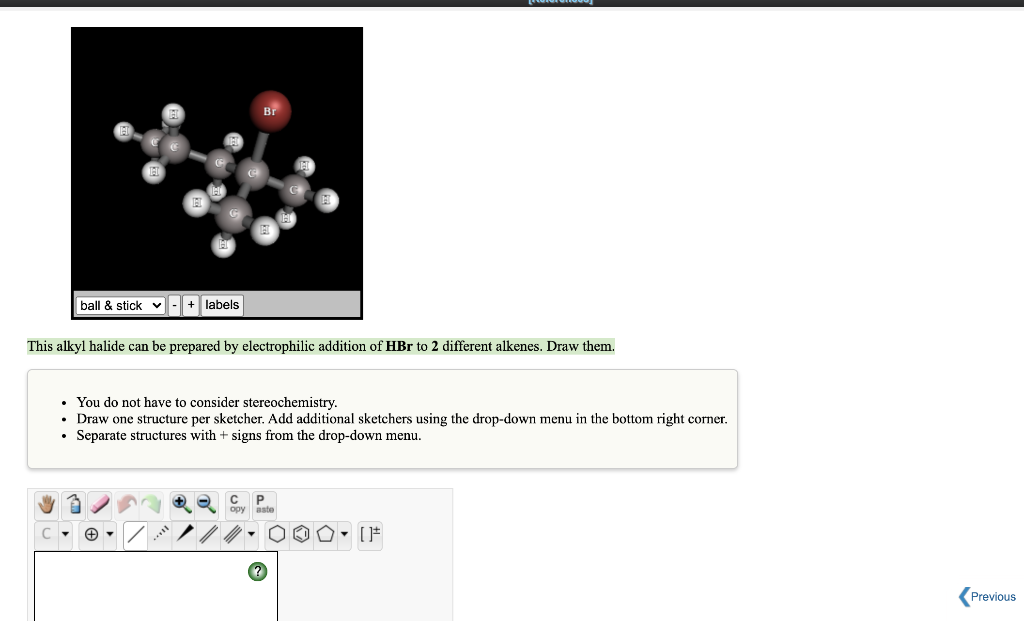The width and height of the screenshot is (1024, 621).
Task: Select the dashed recessed bond tool
Action: (160, 534)
